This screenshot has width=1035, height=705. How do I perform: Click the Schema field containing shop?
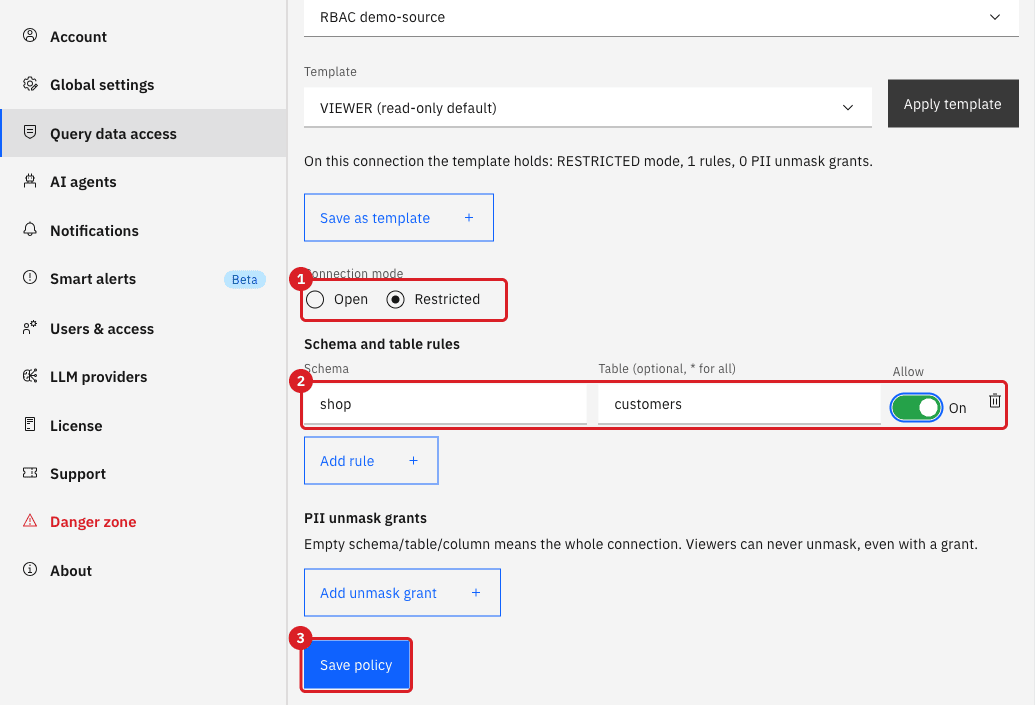coord(446,404)
